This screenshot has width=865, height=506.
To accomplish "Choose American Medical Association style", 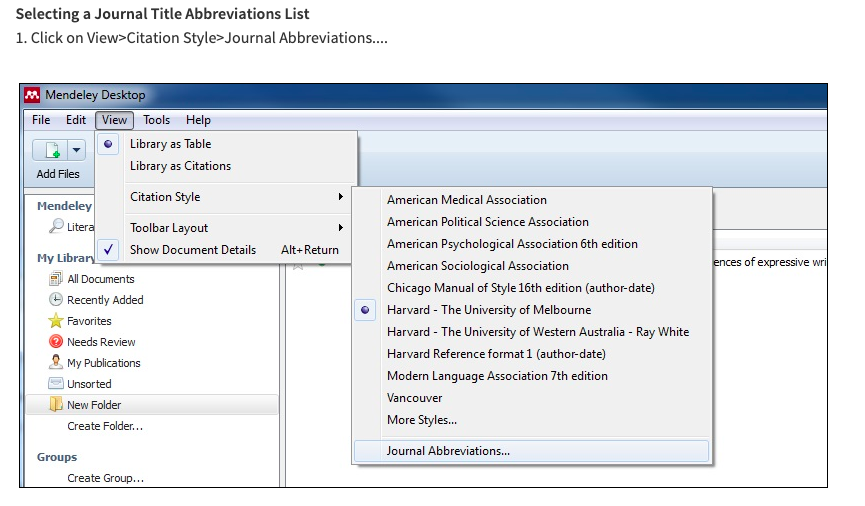I will tap(467, 200).
